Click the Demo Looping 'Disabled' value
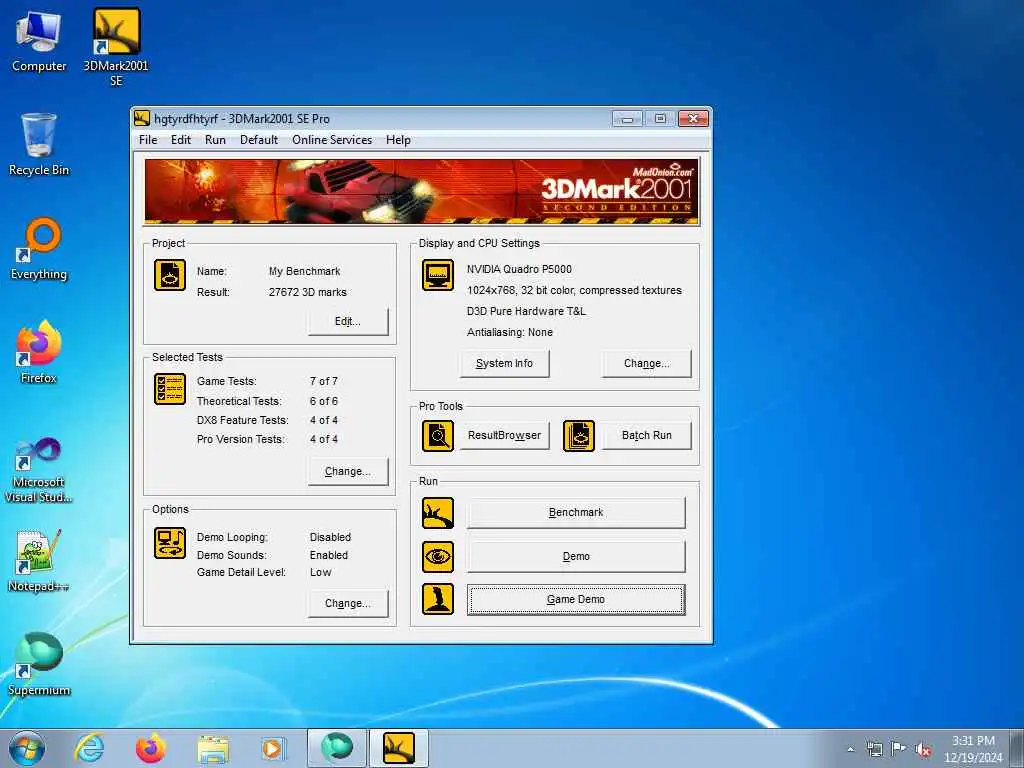 [330, 537]
